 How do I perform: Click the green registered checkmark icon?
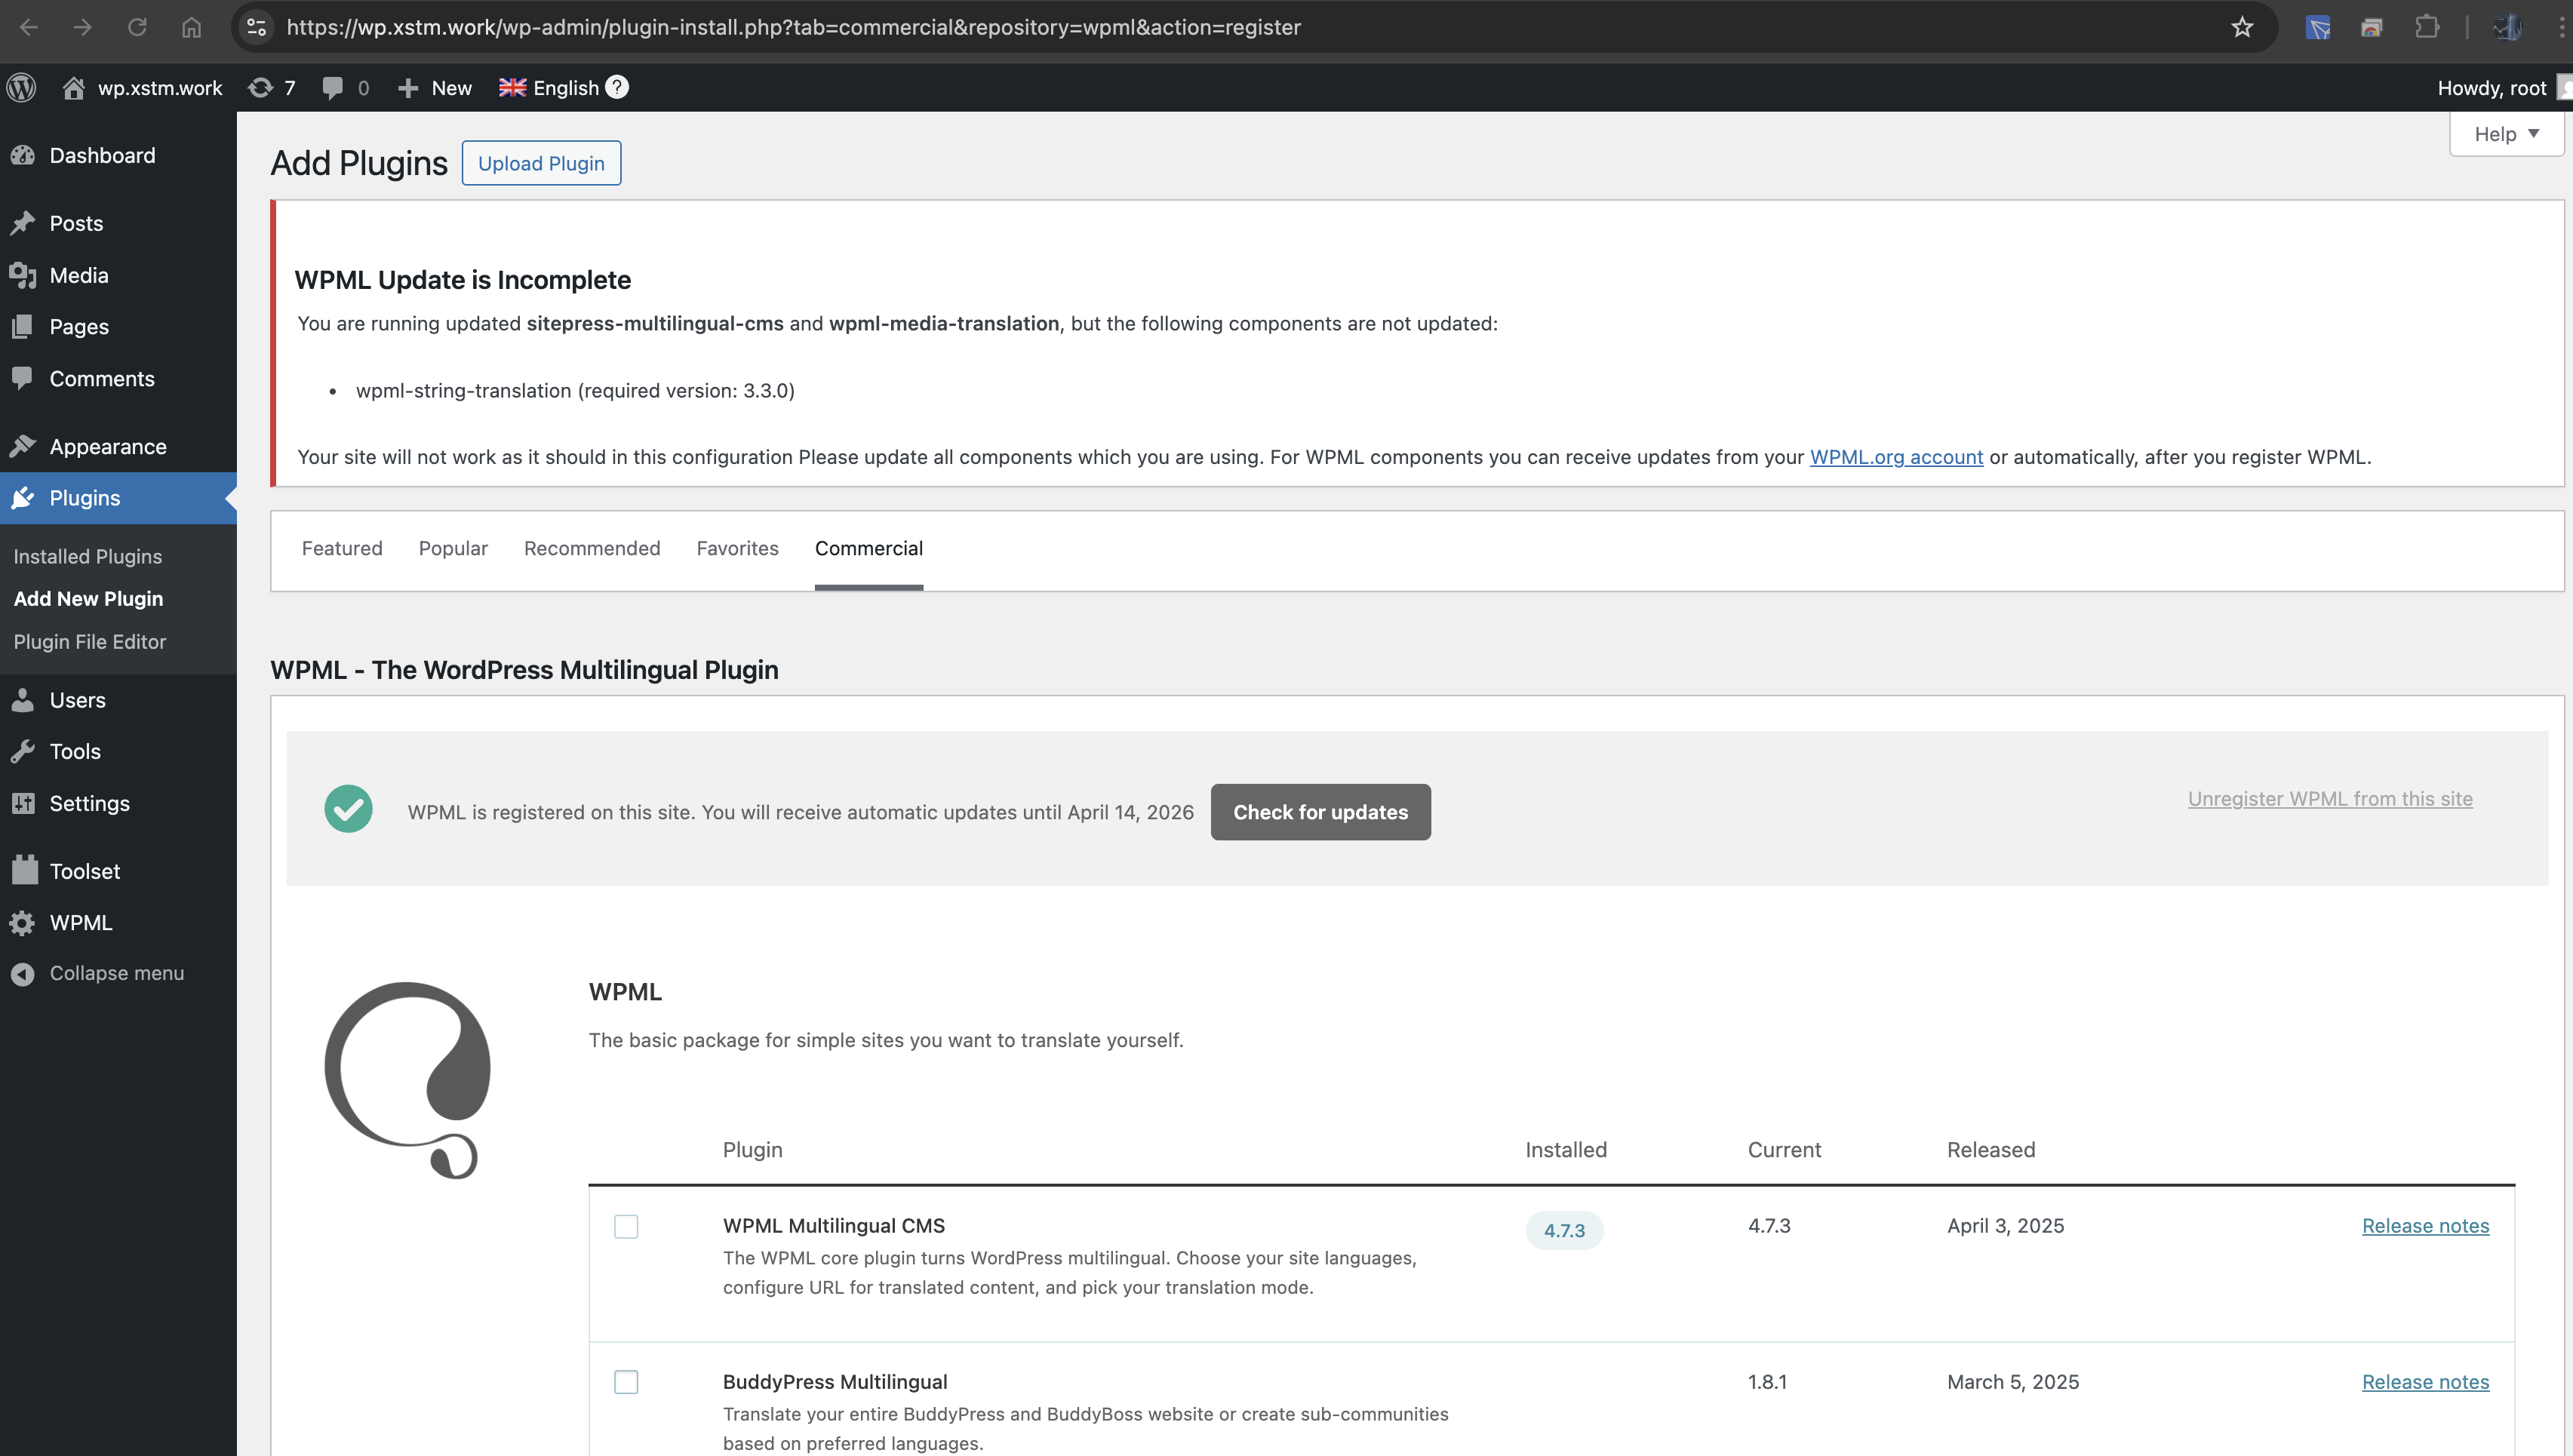[348, 809]
